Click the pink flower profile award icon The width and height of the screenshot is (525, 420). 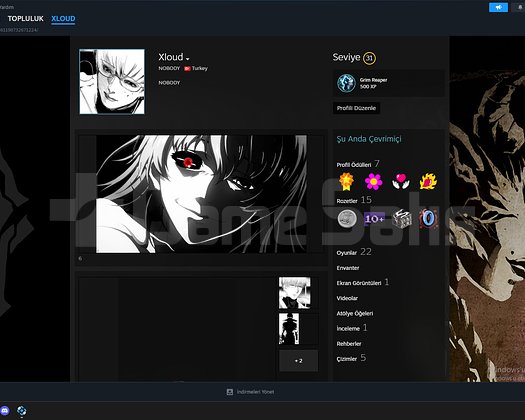pos(373,182)
